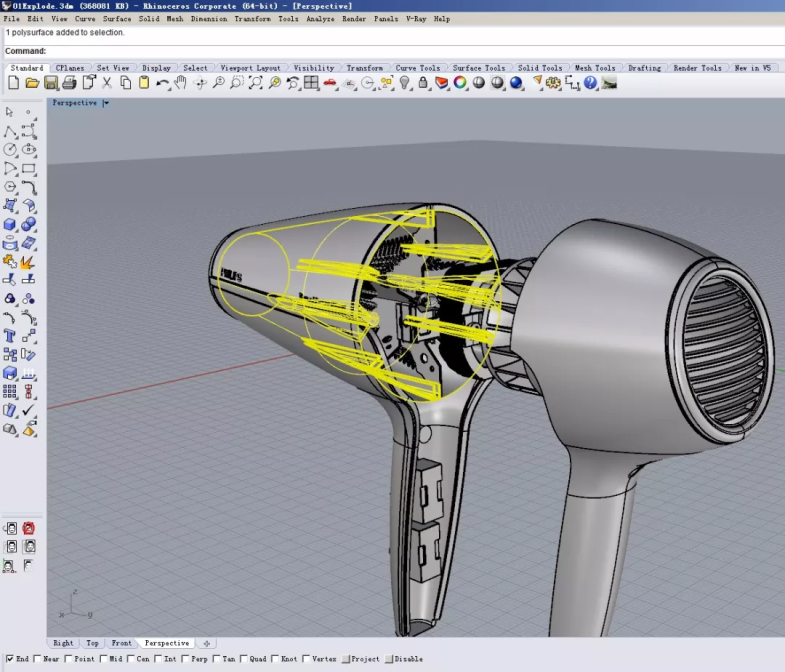Disable the End object snap checkbox
Viewport: 785px width, 672px height.
pos(9,659)
